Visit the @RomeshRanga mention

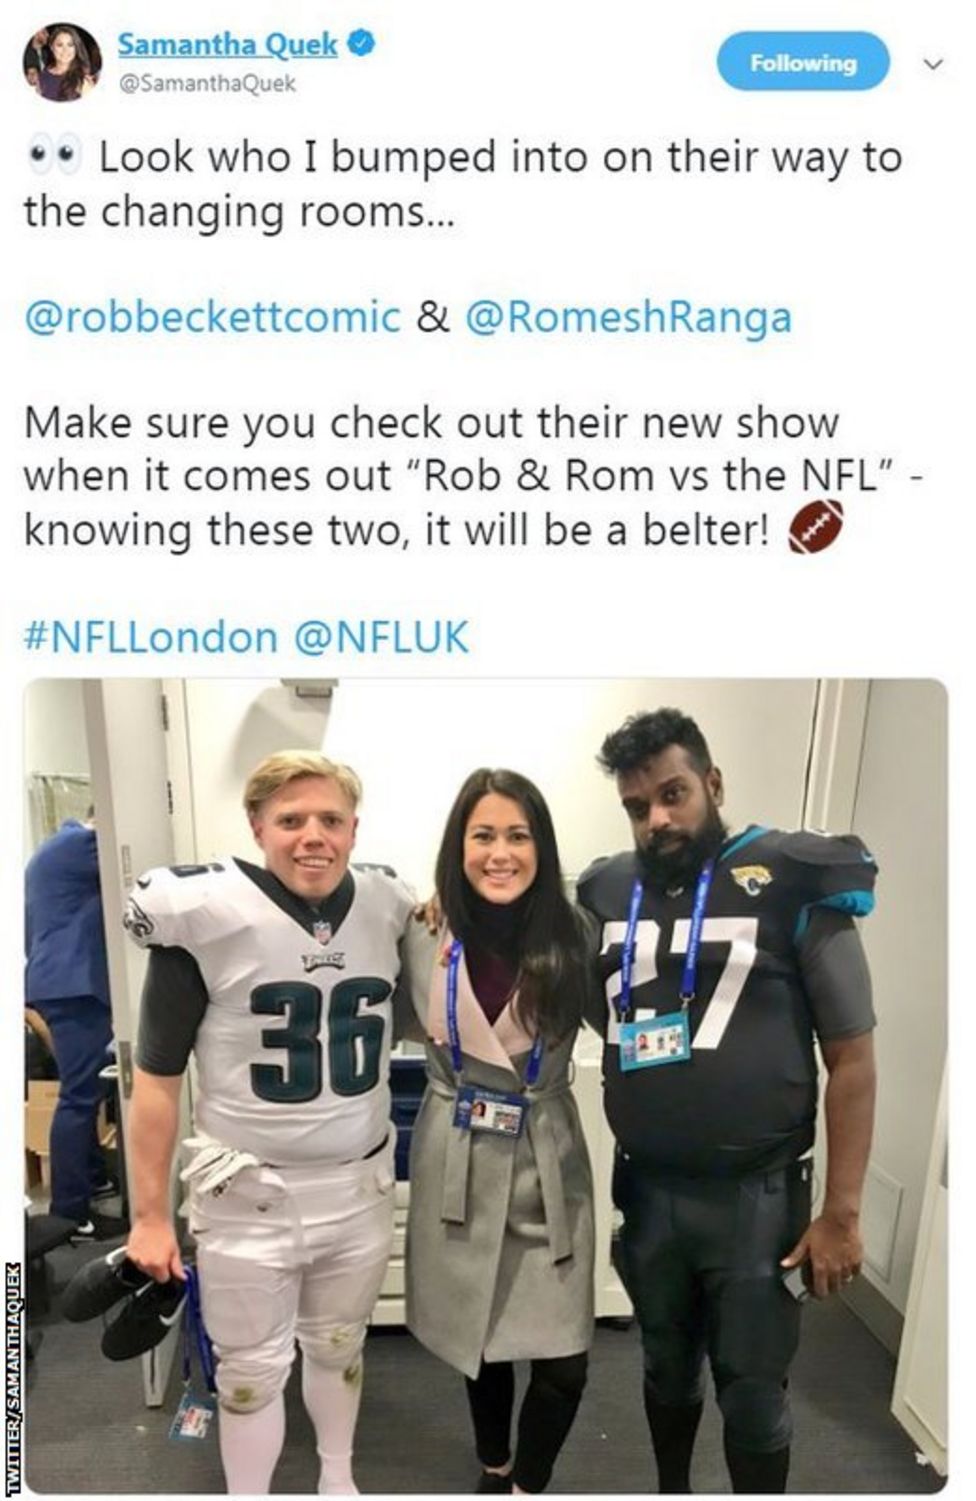(629, 318)
